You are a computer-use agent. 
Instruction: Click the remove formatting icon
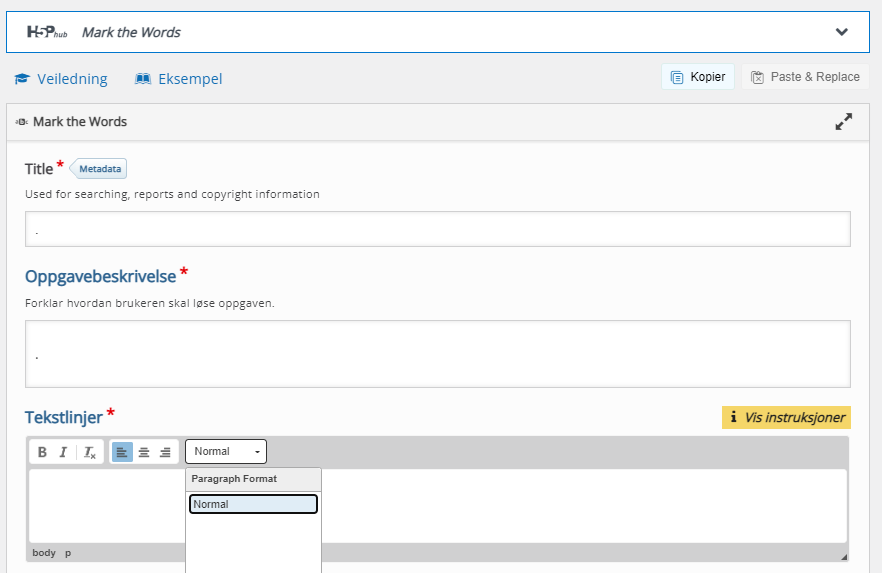tap(90, 452)
